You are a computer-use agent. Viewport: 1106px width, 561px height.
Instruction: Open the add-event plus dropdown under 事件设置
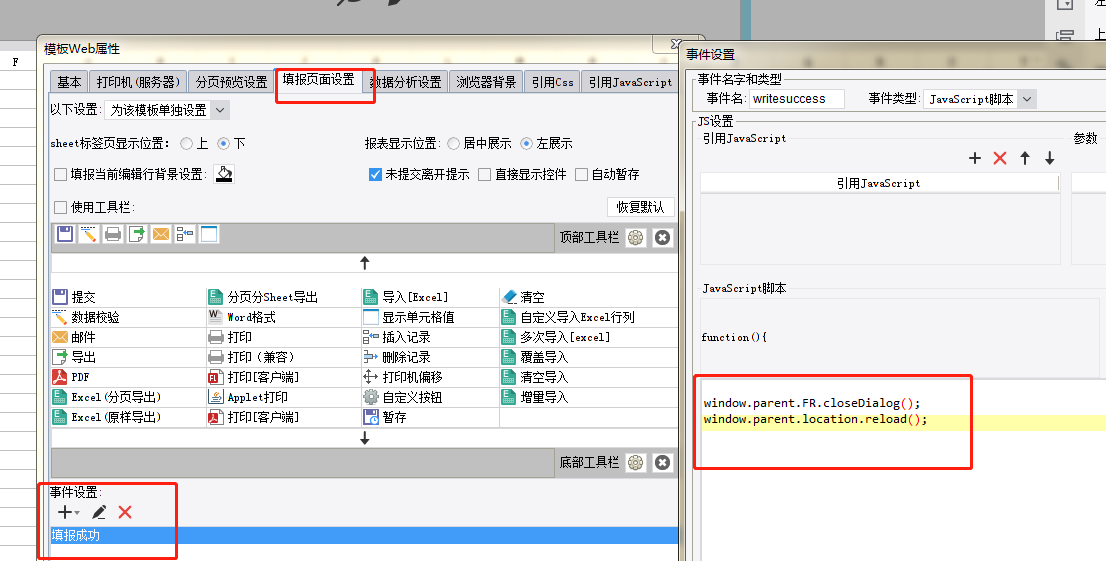68,512
